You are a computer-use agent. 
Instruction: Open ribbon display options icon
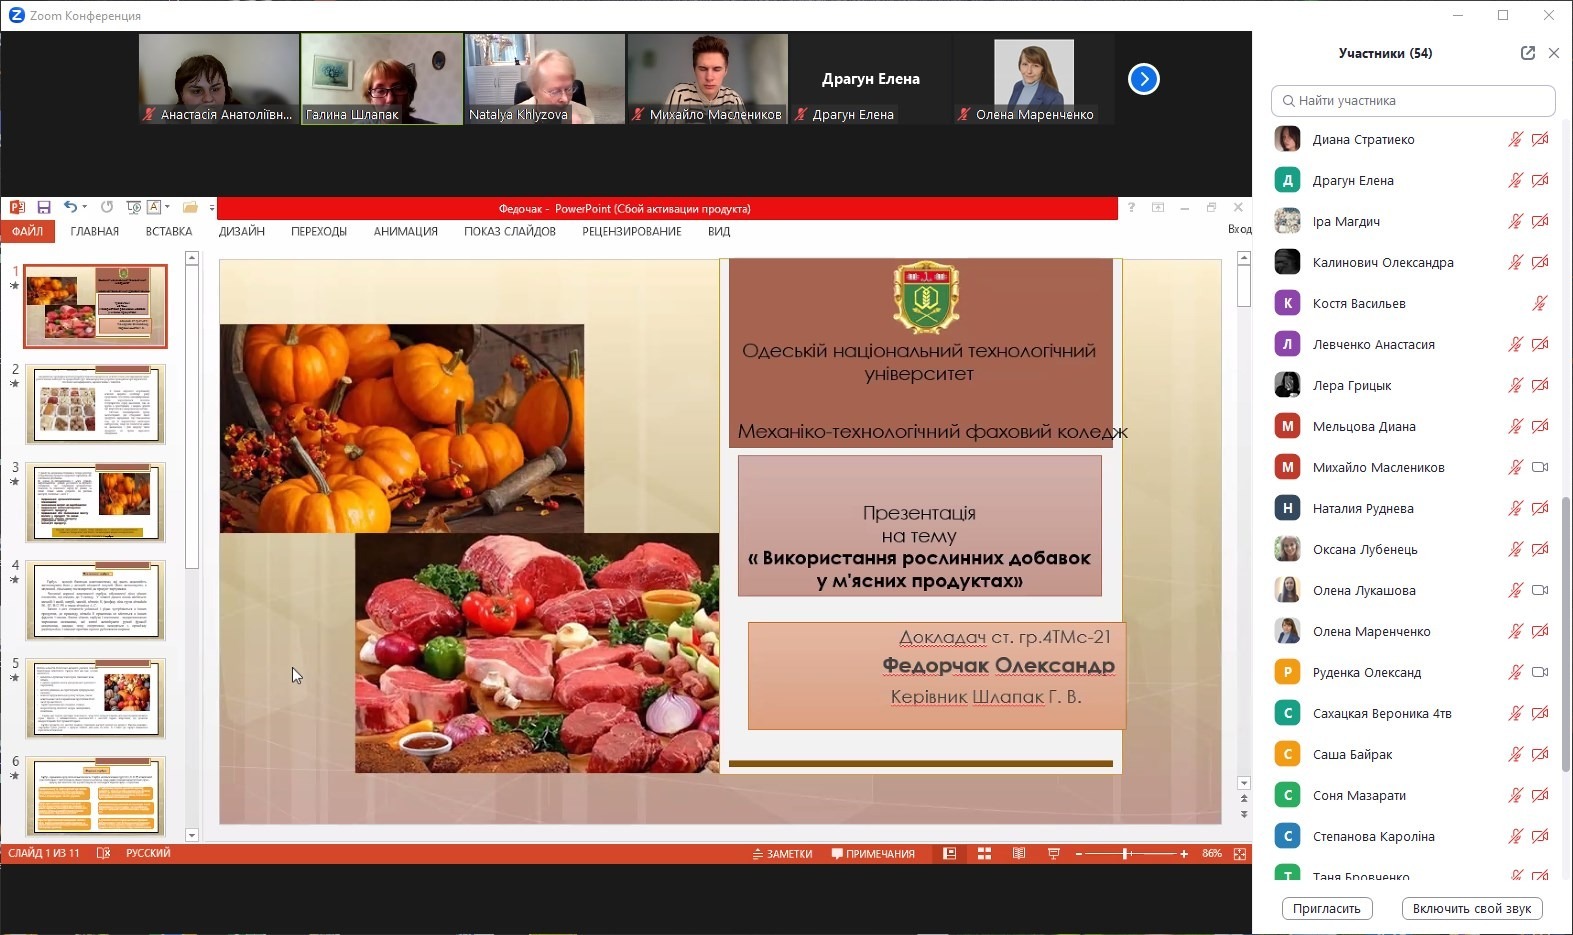tap(1158, 208)
